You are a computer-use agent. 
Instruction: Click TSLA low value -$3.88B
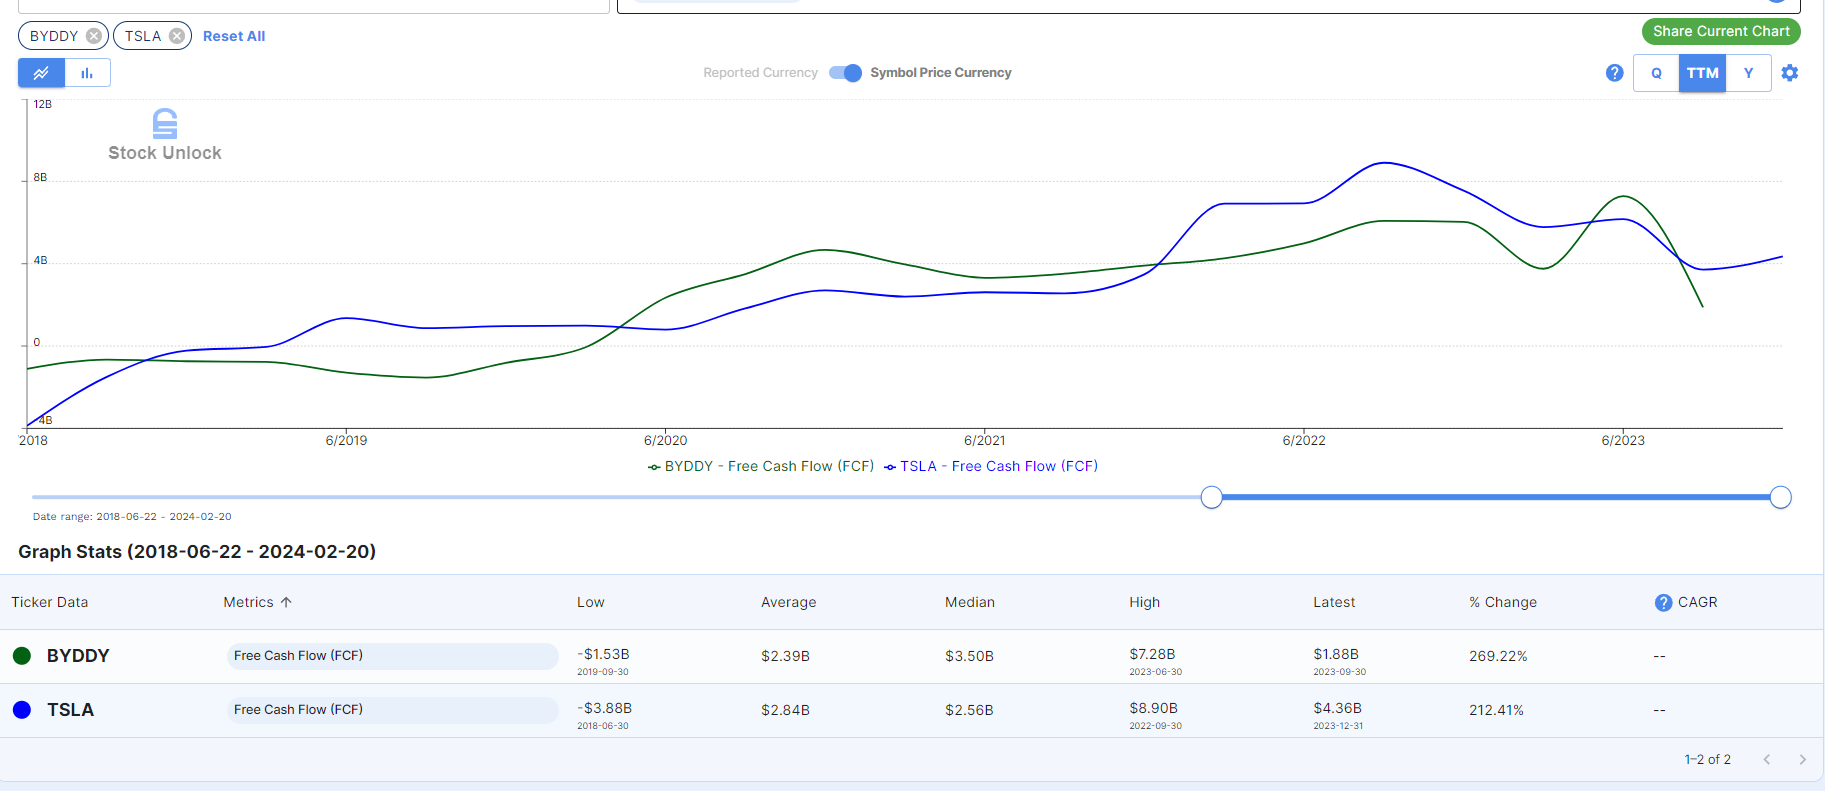pyautogui.click(x=604, y=708)
